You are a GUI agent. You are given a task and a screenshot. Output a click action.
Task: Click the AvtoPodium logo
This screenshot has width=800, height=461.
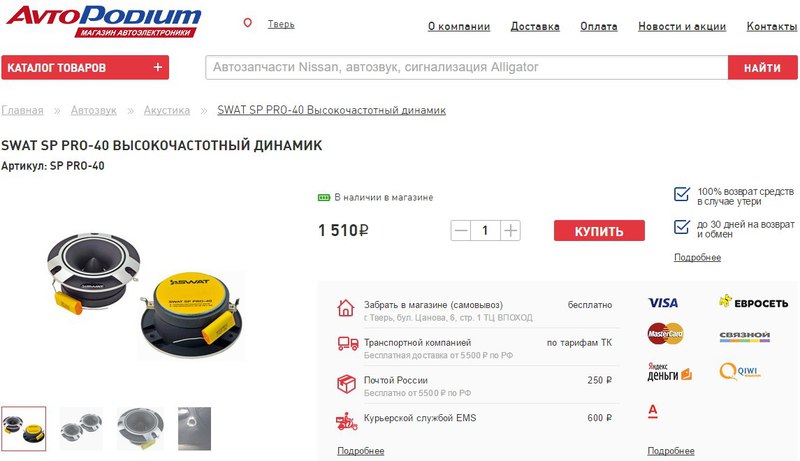point(104,21)
